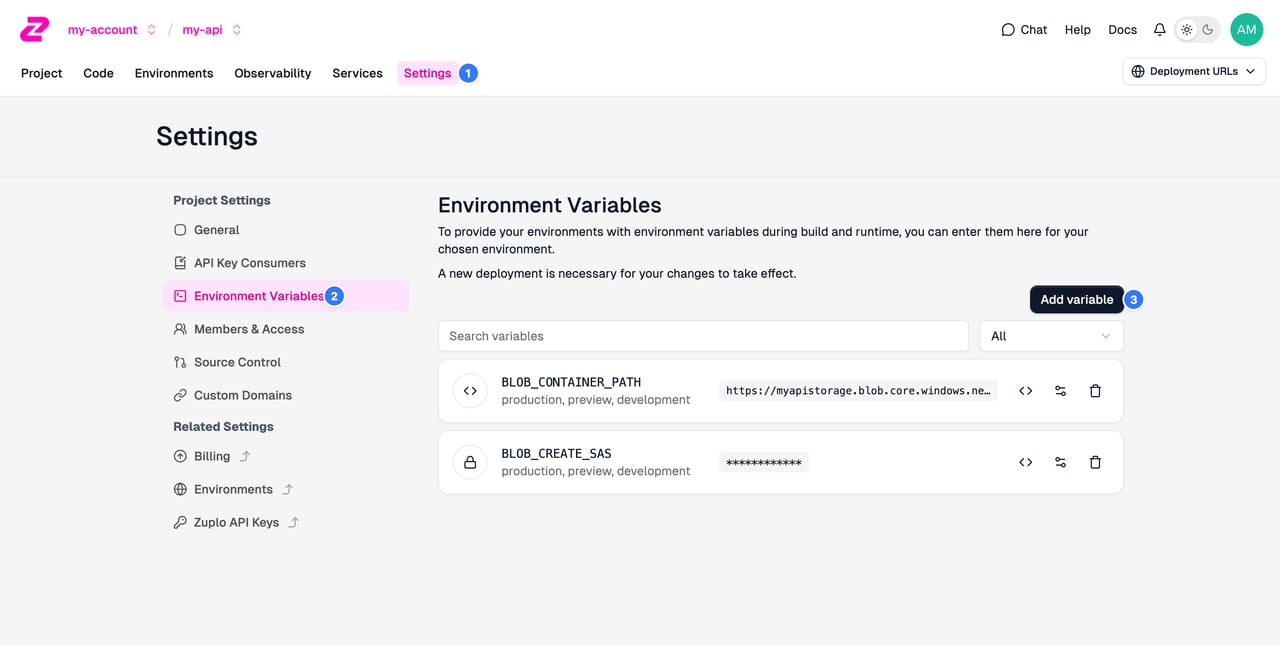Click the code icon left of BLOB_CONTAINER_PATH
This screenshot has width=1280, height=645.
(x=470, y=391)
